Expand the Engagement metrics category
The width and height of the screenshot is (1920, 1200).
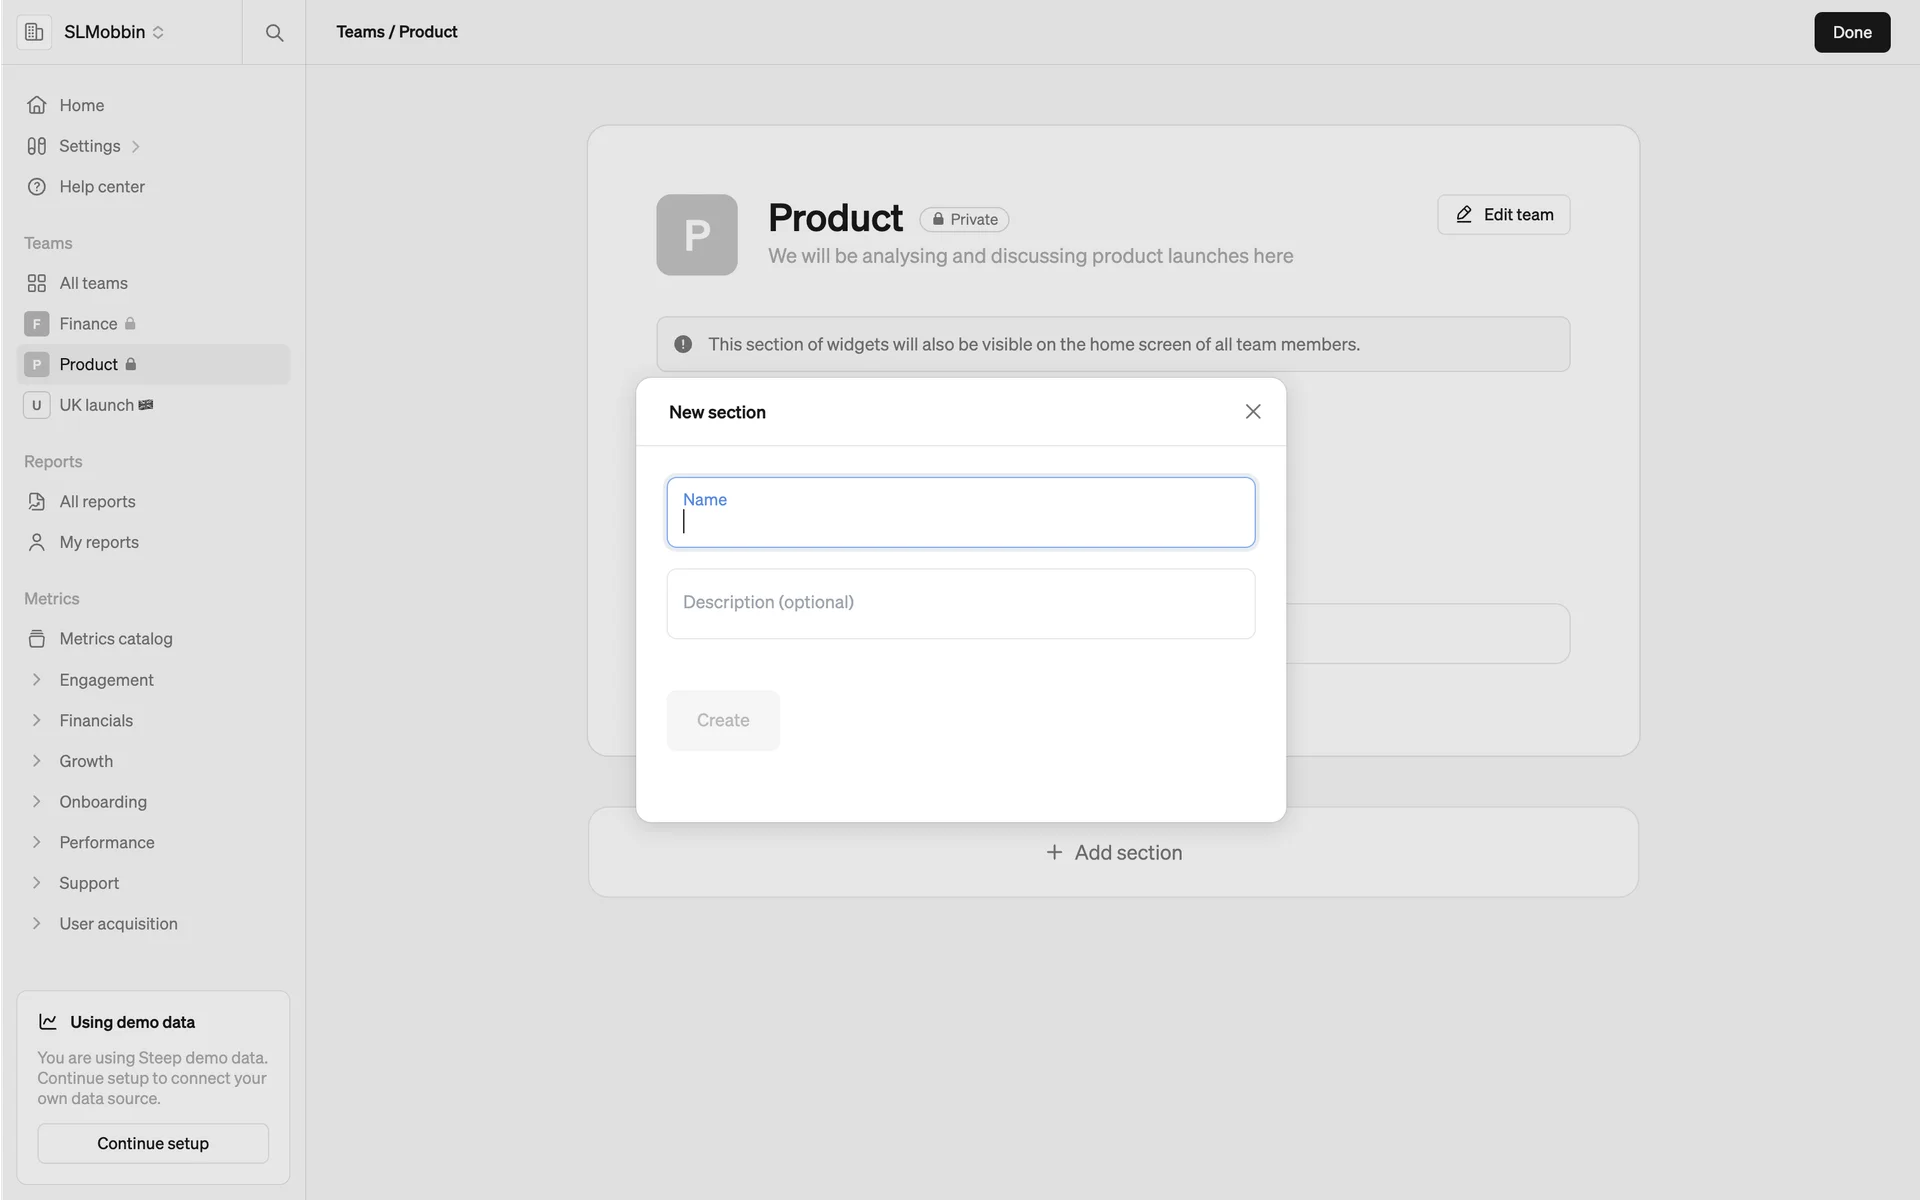(37, 680)
